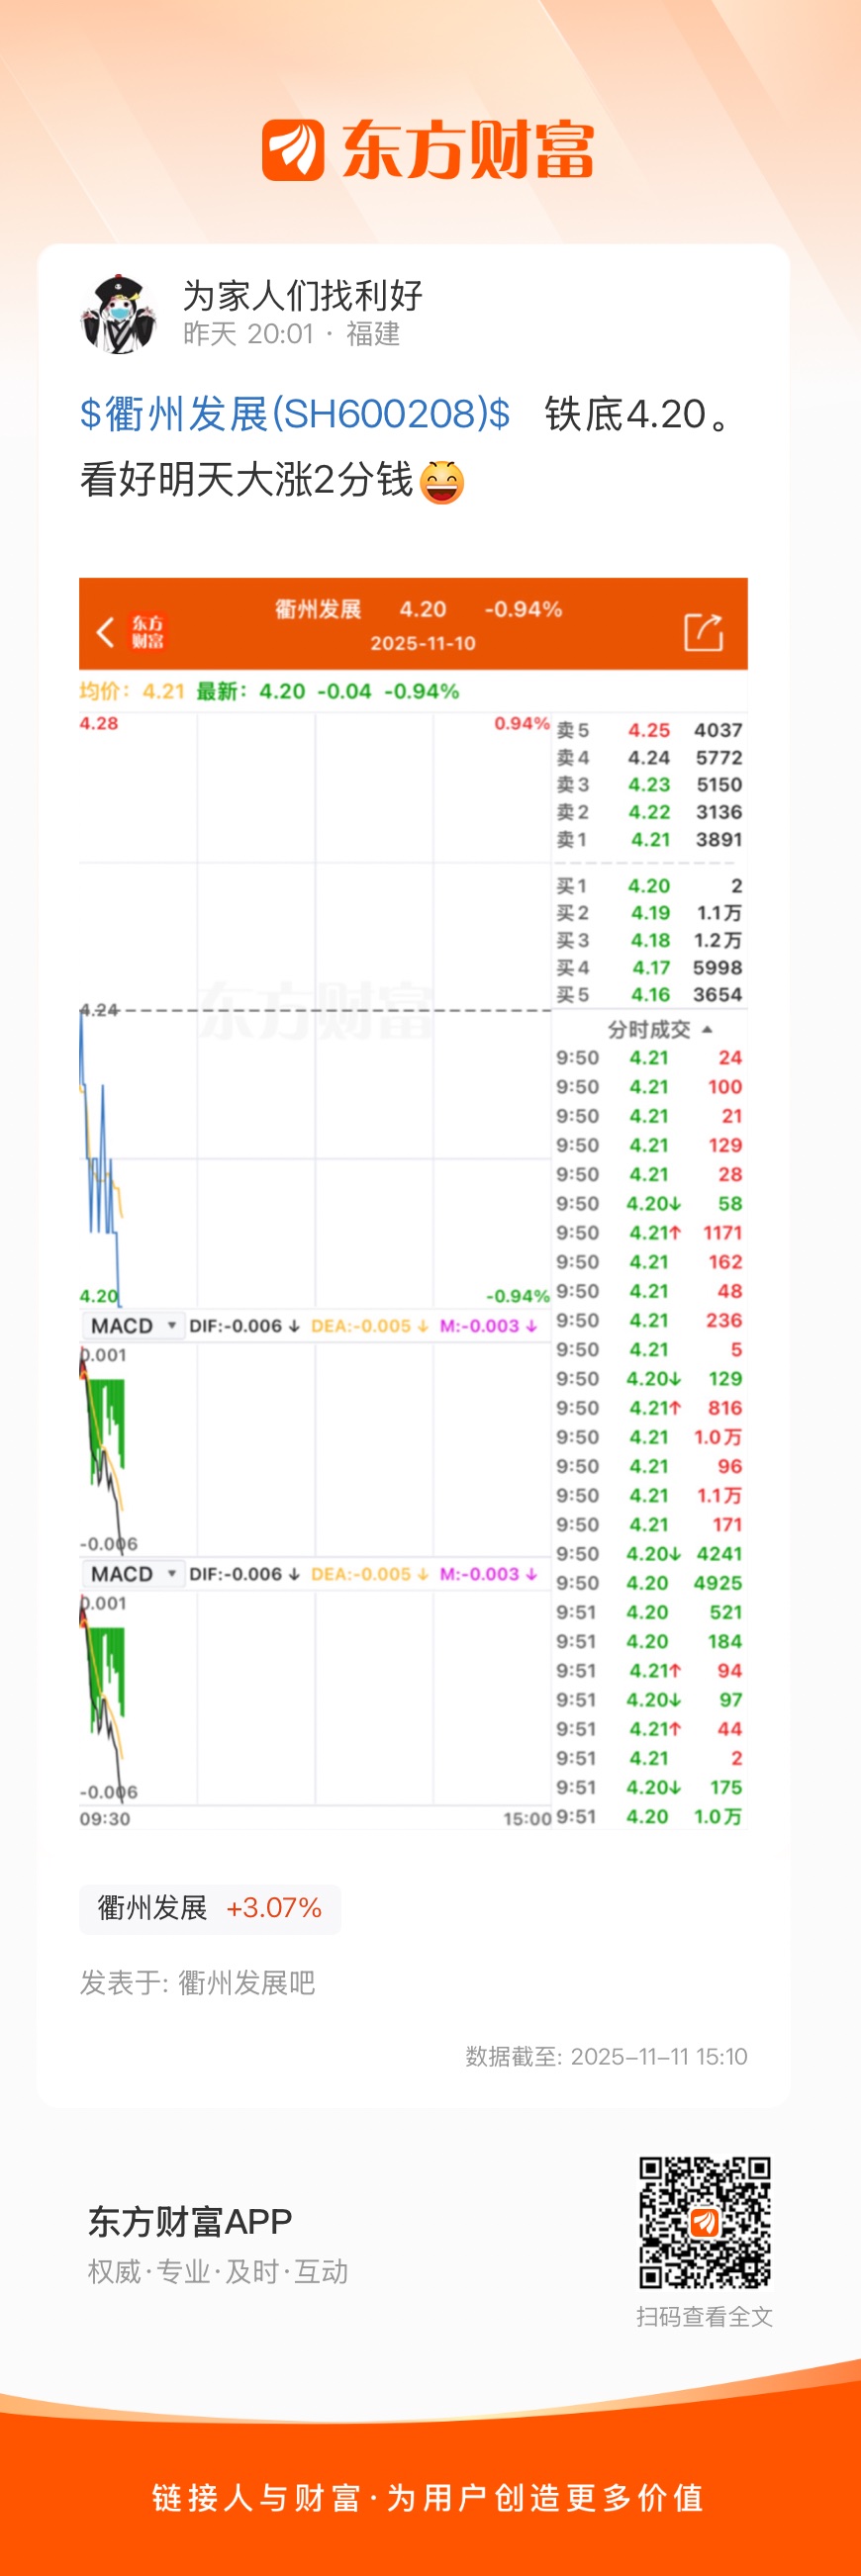Image resolution: width=861 pixels, height=2576 pixels.
Task: Click the date 2025-11-10 in header
Action: [423, 643]
